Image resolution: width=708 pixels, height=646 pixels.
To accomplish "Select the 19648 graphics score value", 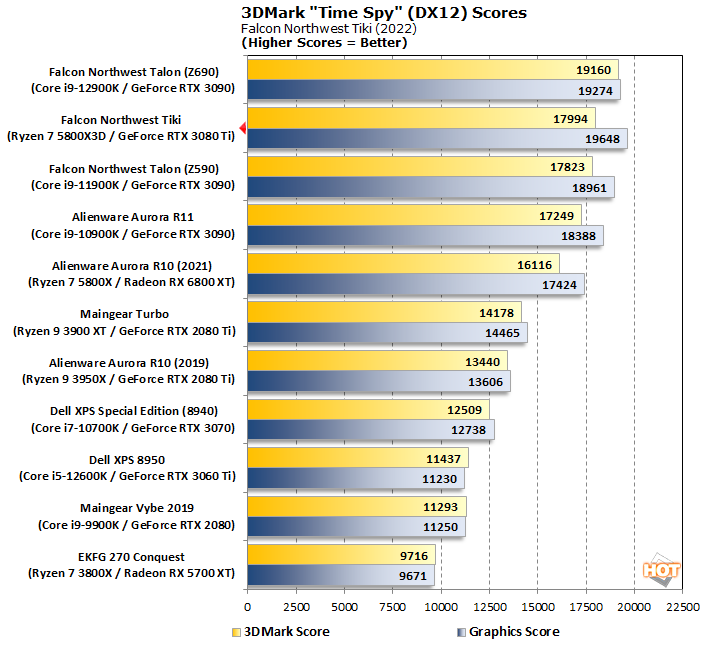I will tap(602, 139).
